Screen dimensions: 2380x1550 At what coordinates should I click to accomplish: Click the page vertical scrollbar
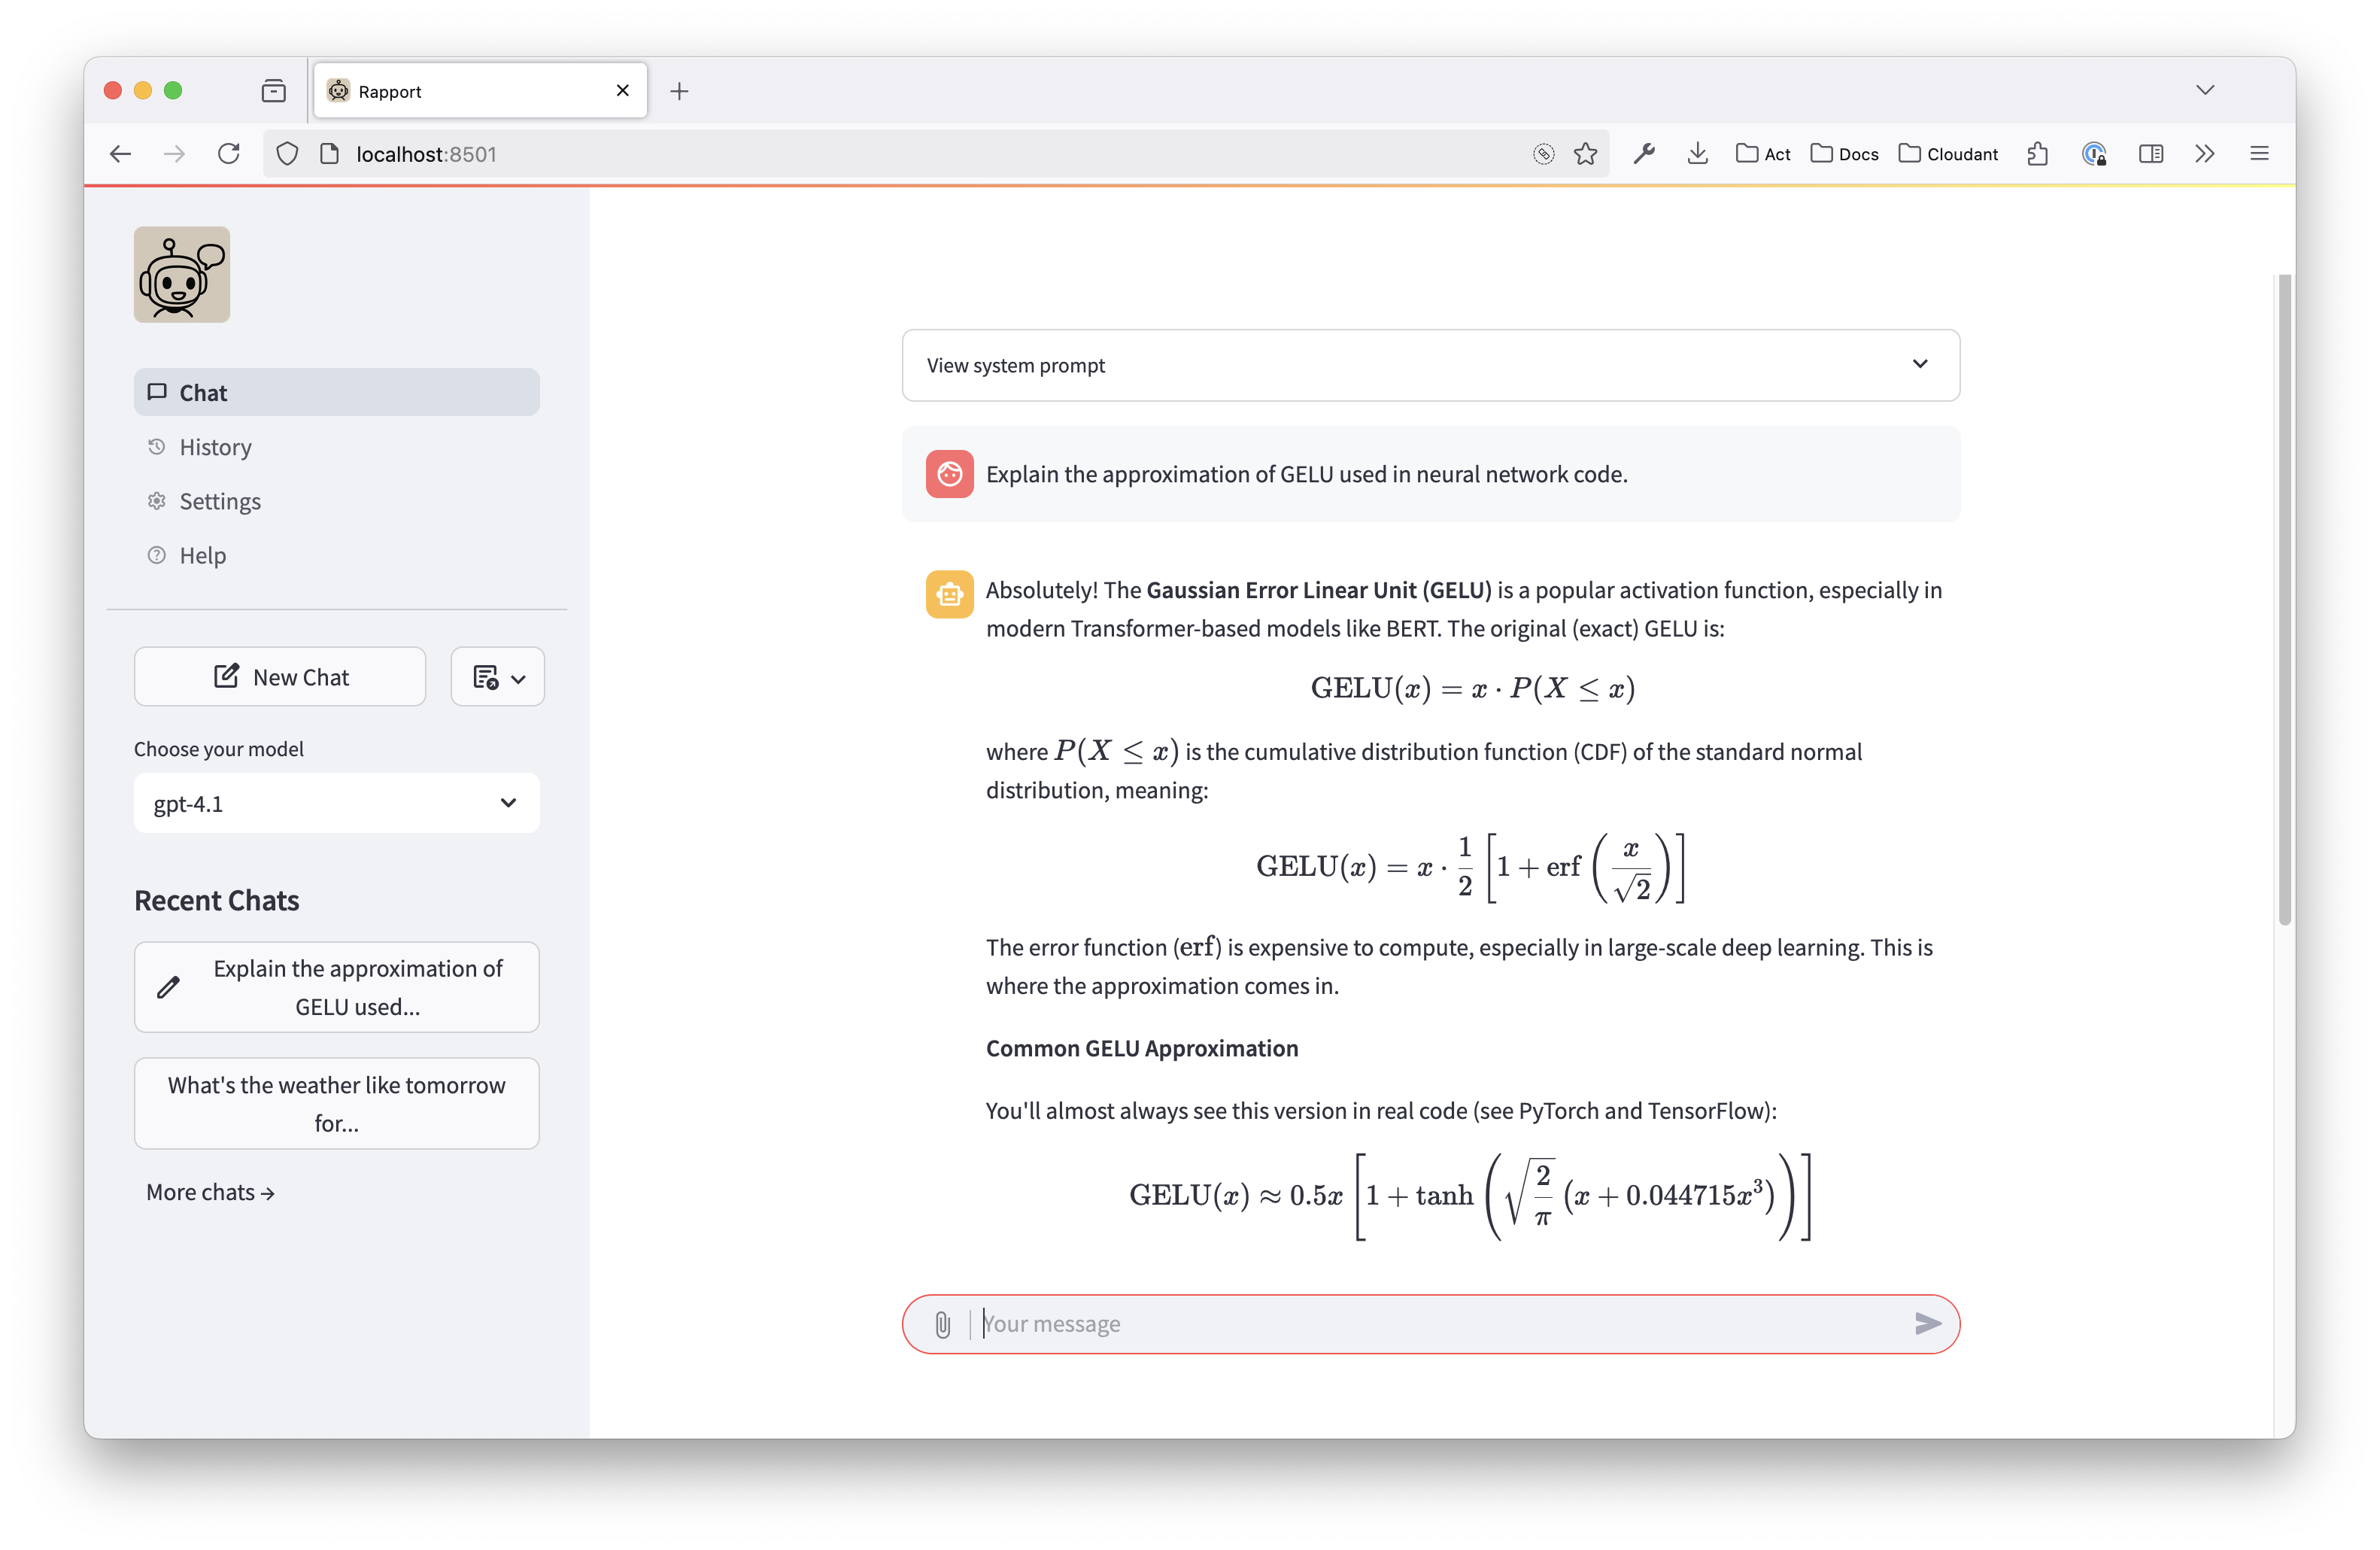coord(2285,600)
